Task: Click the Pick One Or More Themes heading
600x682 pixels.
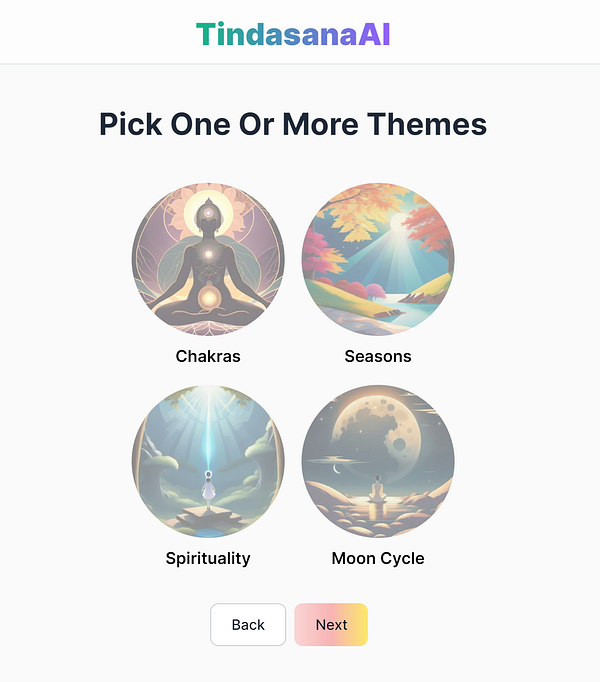Action: [293, 124]
